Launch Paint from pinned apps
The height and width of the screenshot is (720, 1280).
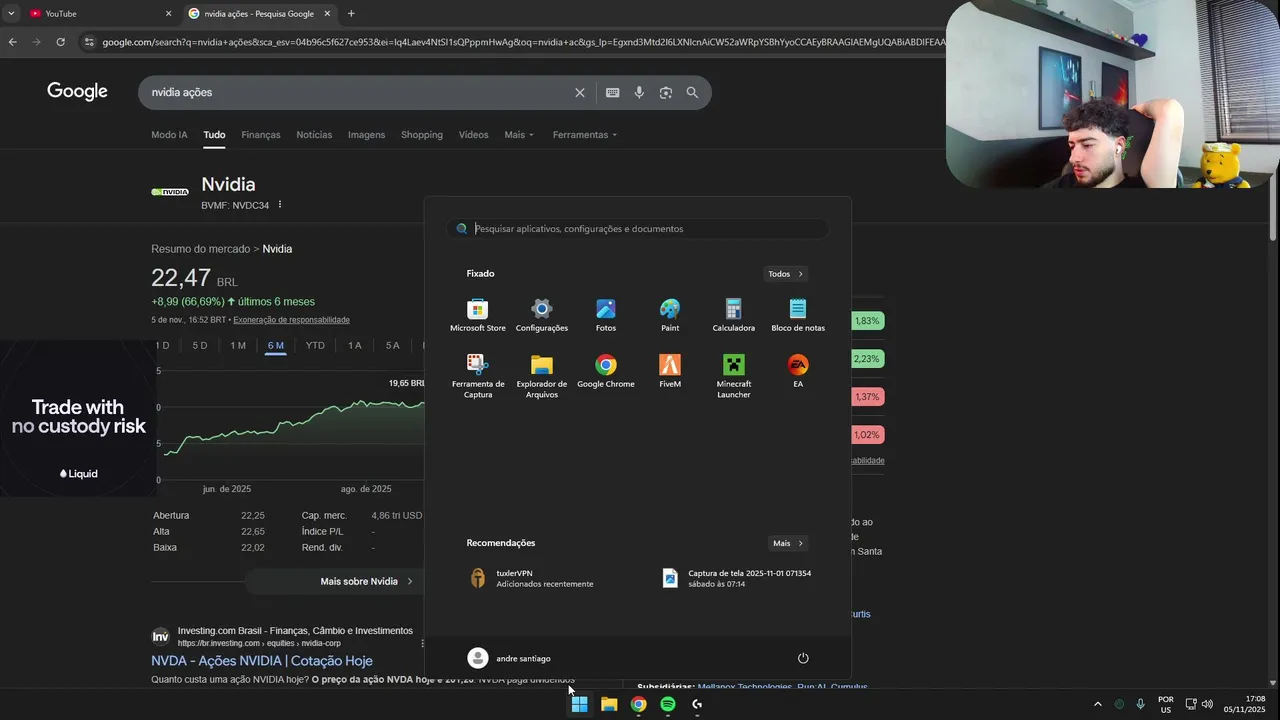(x=670, y=315)
